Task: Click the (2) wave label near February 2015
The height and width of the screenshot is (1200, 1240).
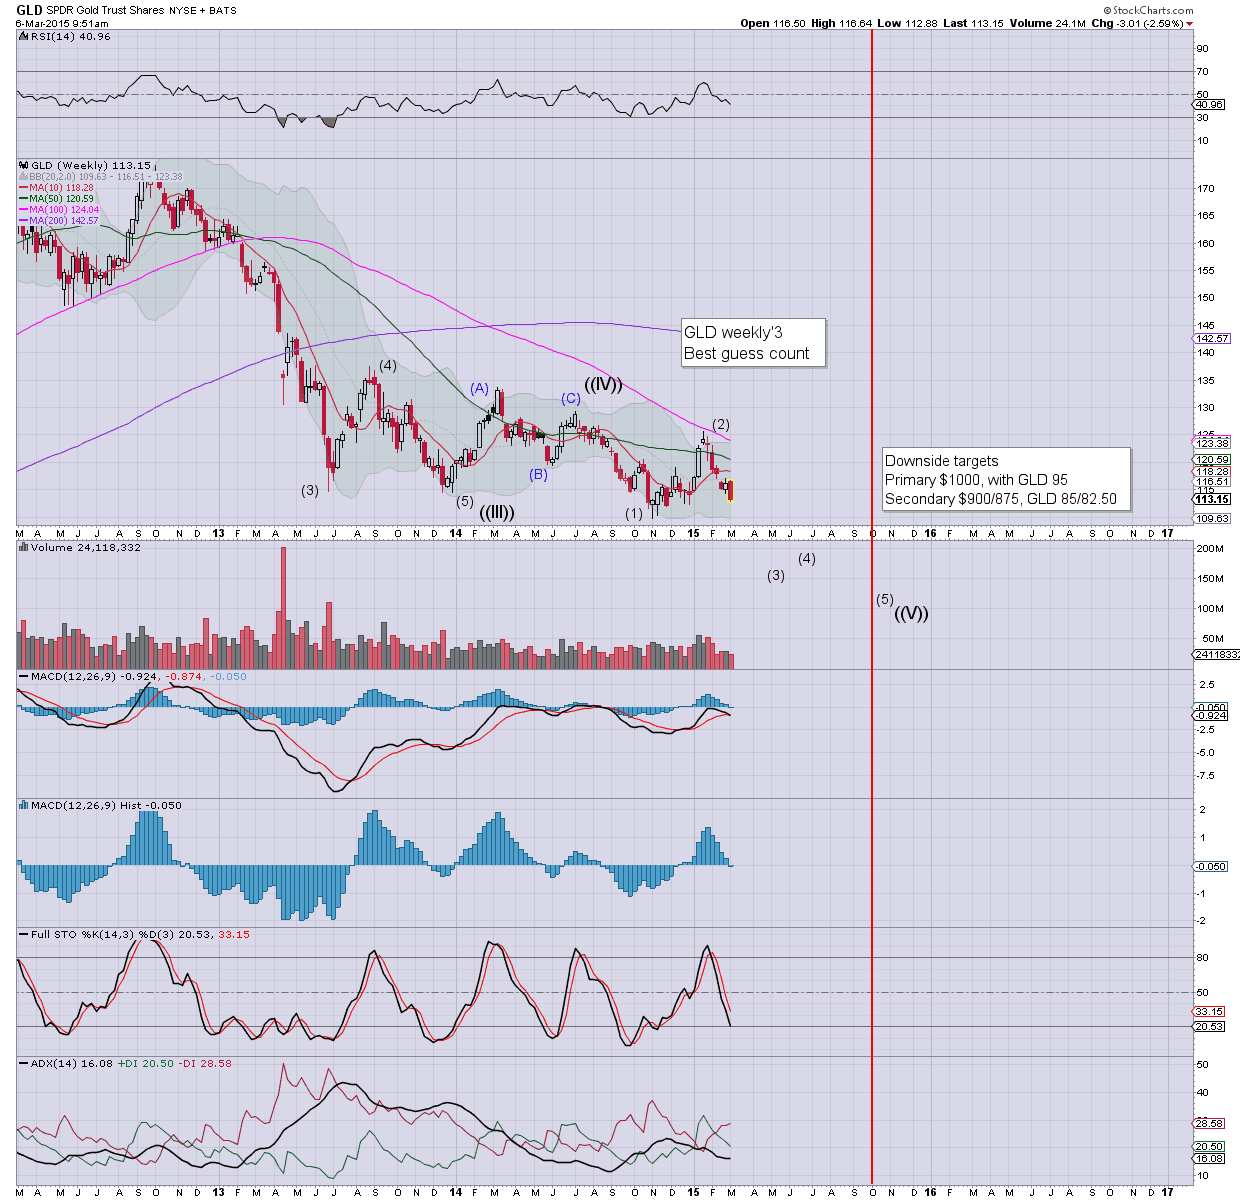Action: (x=720, y=424)
